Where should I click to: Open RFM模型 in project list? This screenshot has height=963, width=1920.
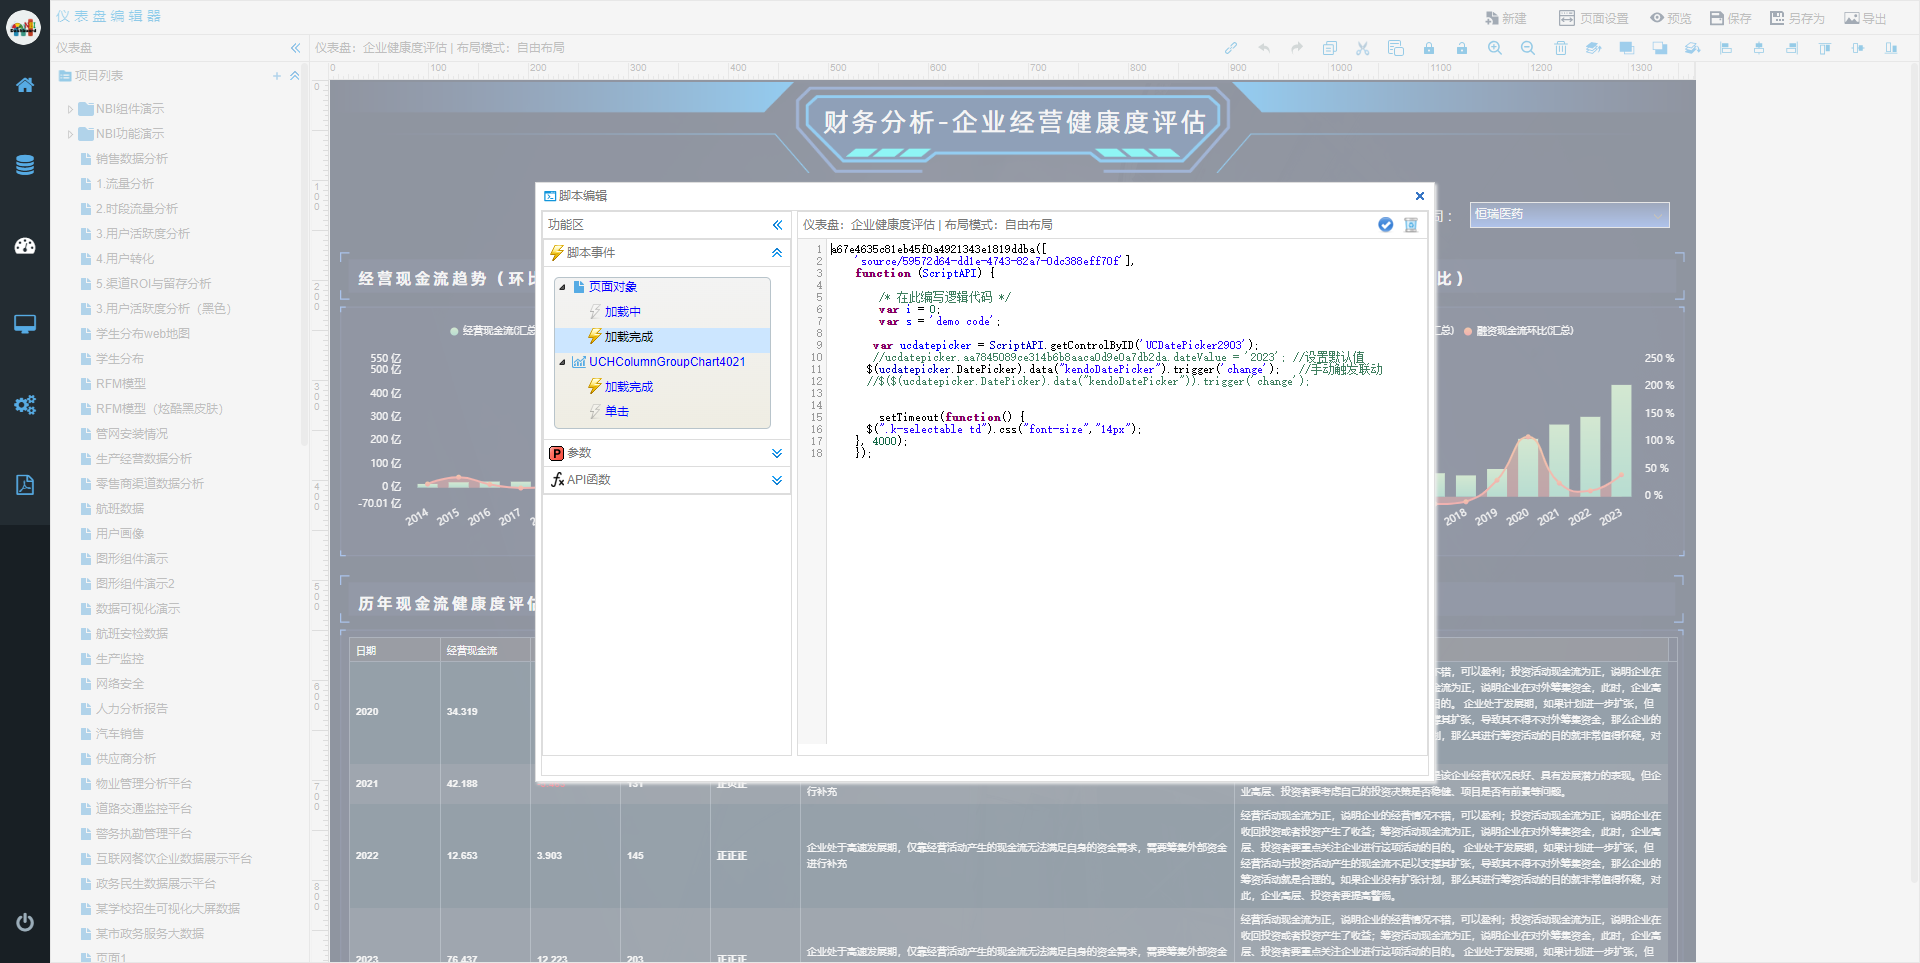pos(121,384)
